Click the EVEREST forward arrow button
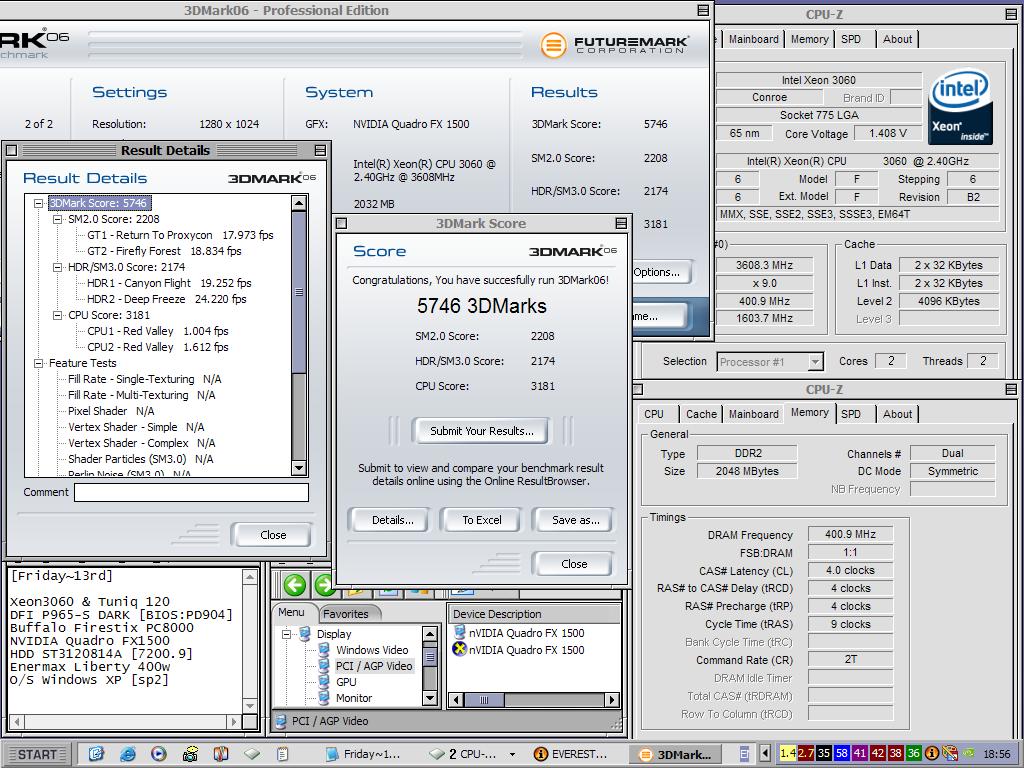 pos(324,584)
